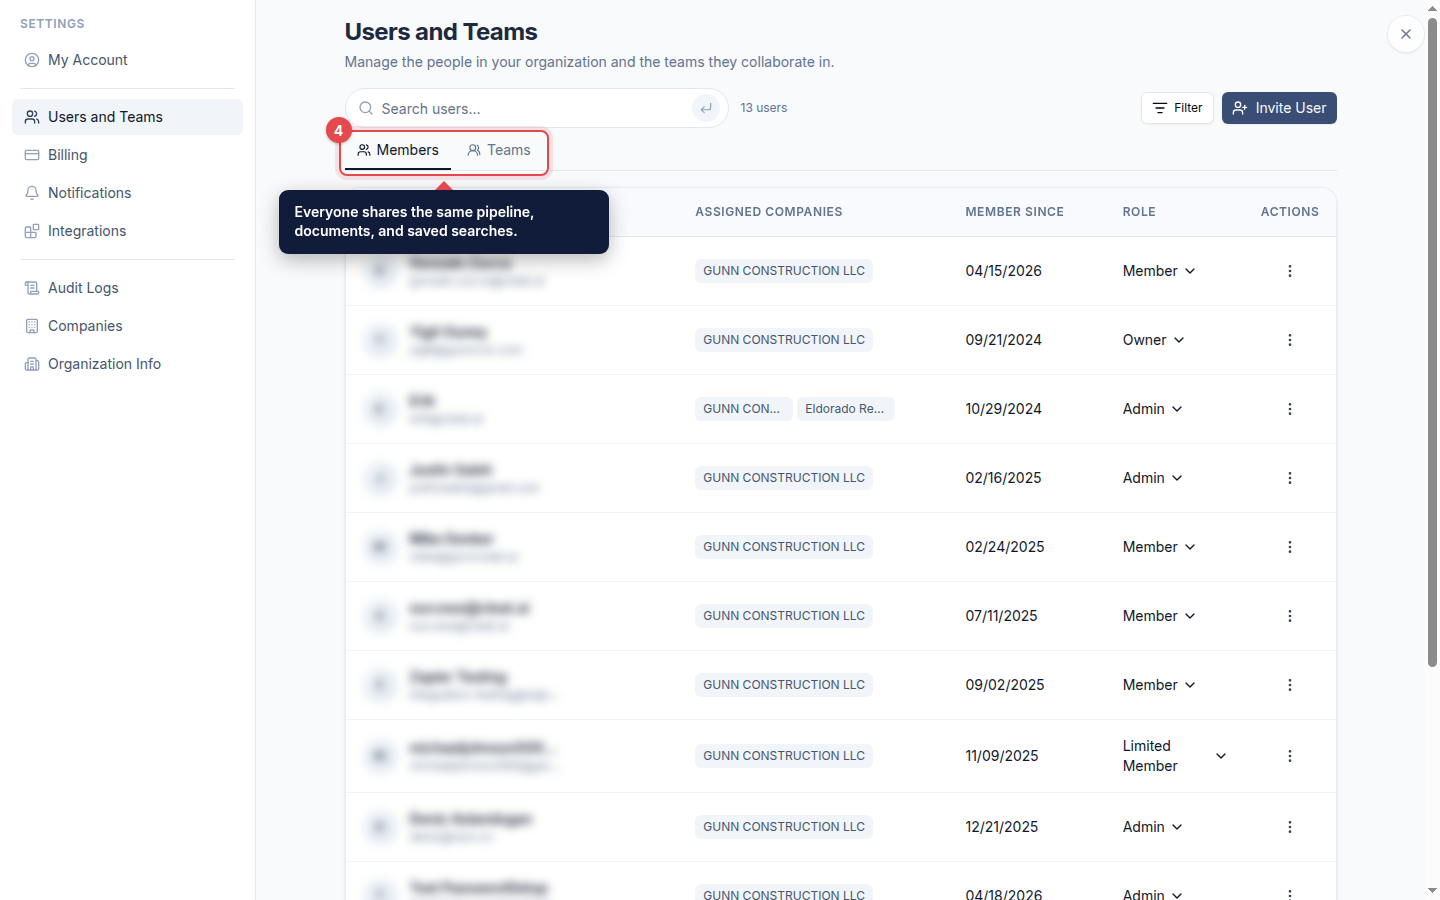1440x900 pixels.
Task: Open Member role dropdown for 07/11/2025 row
Action: pos(1159,616)
